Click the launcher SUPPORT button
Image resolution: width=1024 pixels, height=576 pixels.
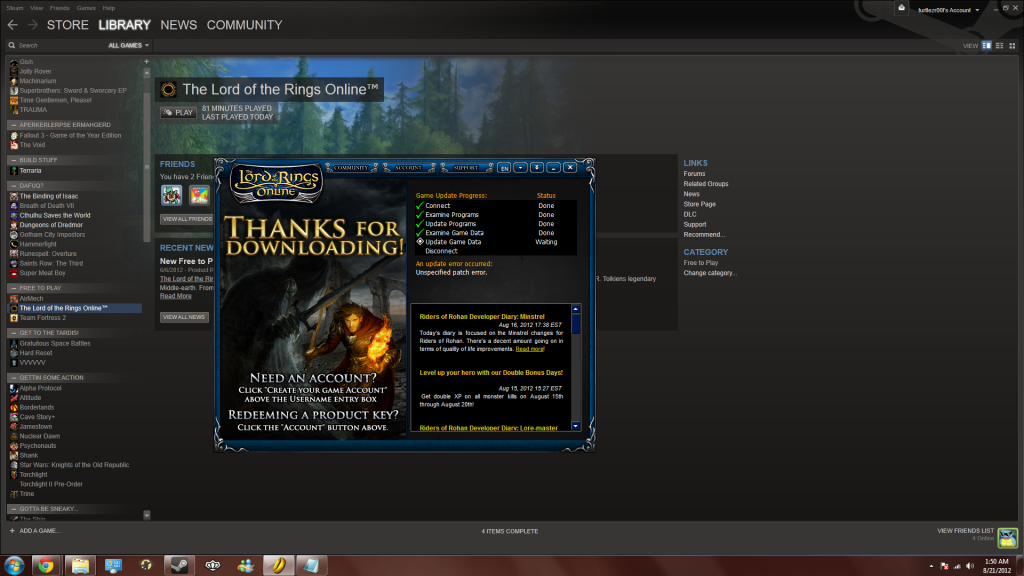tap(466, 168)
